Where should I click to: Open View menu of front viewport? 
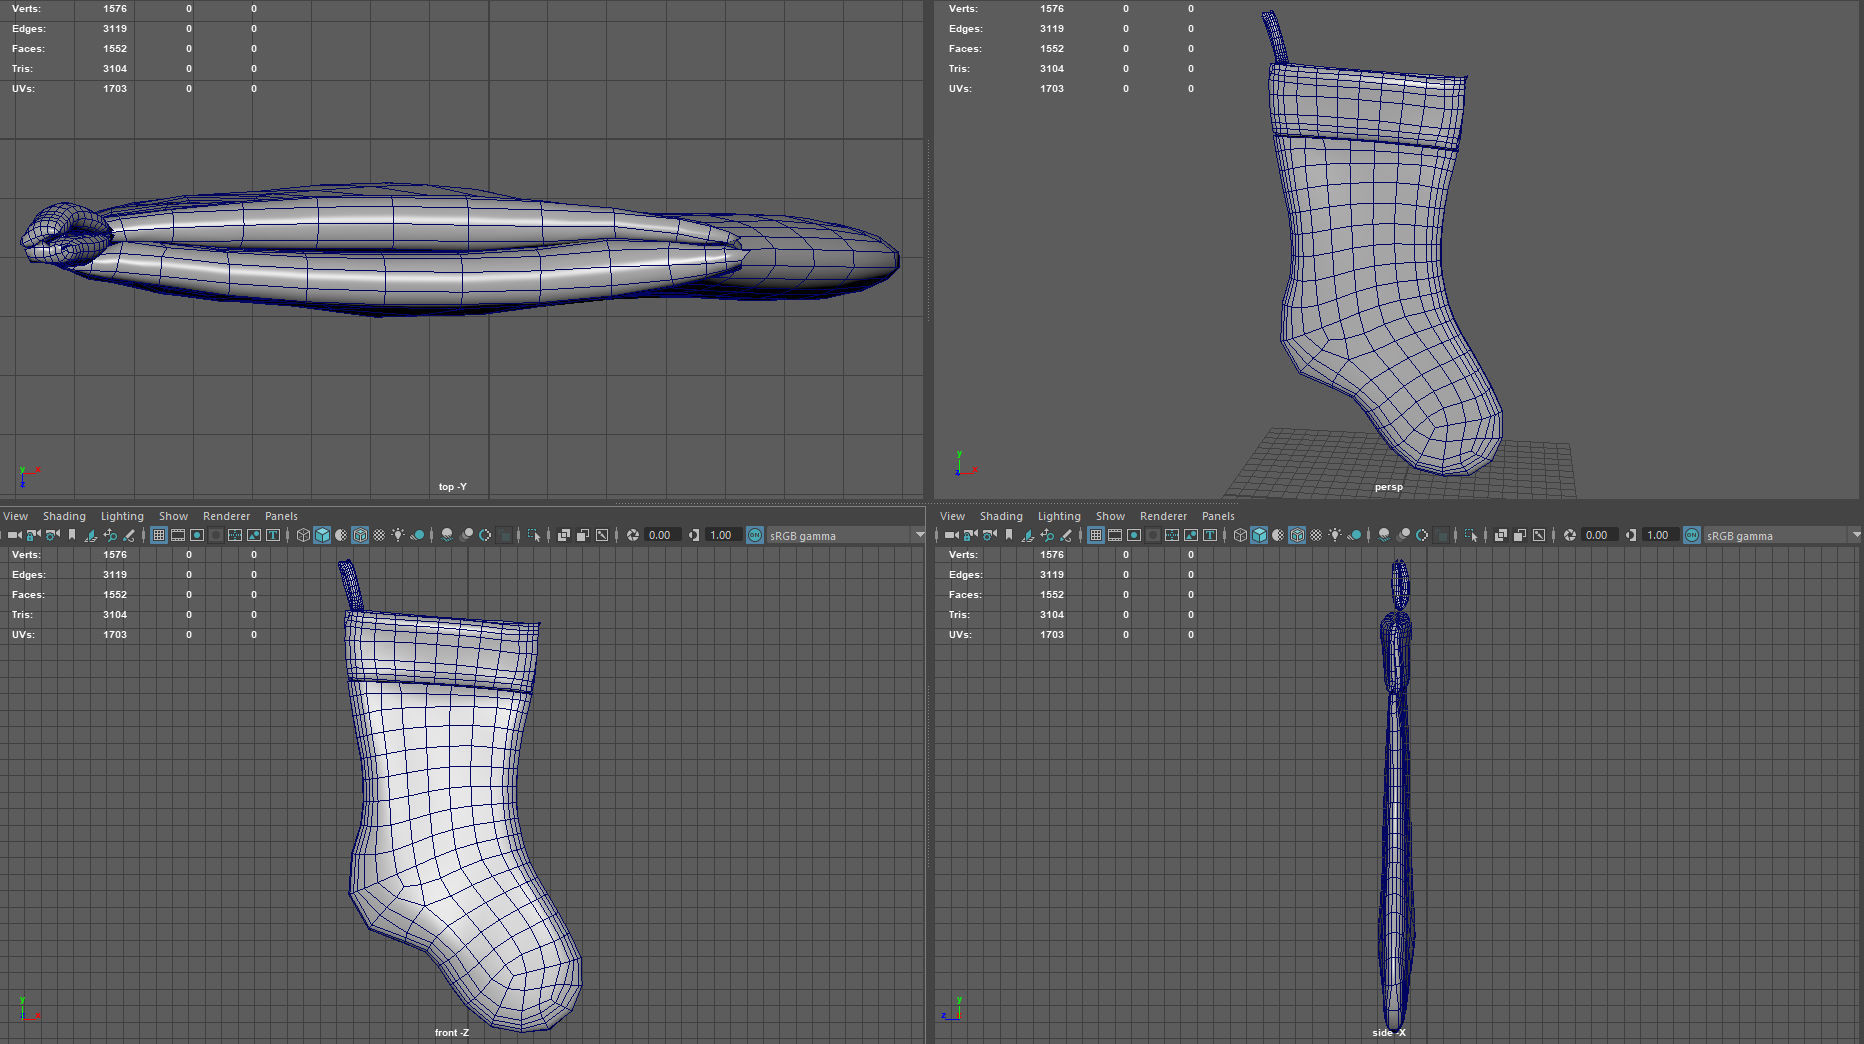coord(16,516)
